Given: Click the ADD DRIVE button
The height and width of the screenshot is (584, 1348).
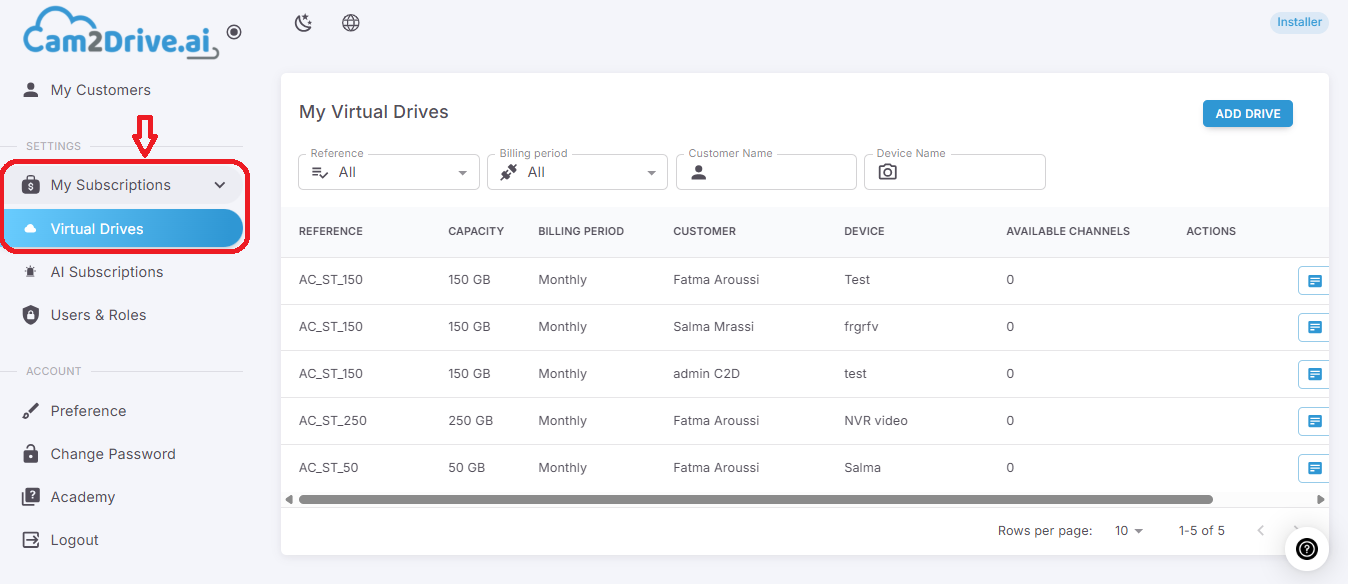Looking at the screenshot, I should click(1248, 114).
